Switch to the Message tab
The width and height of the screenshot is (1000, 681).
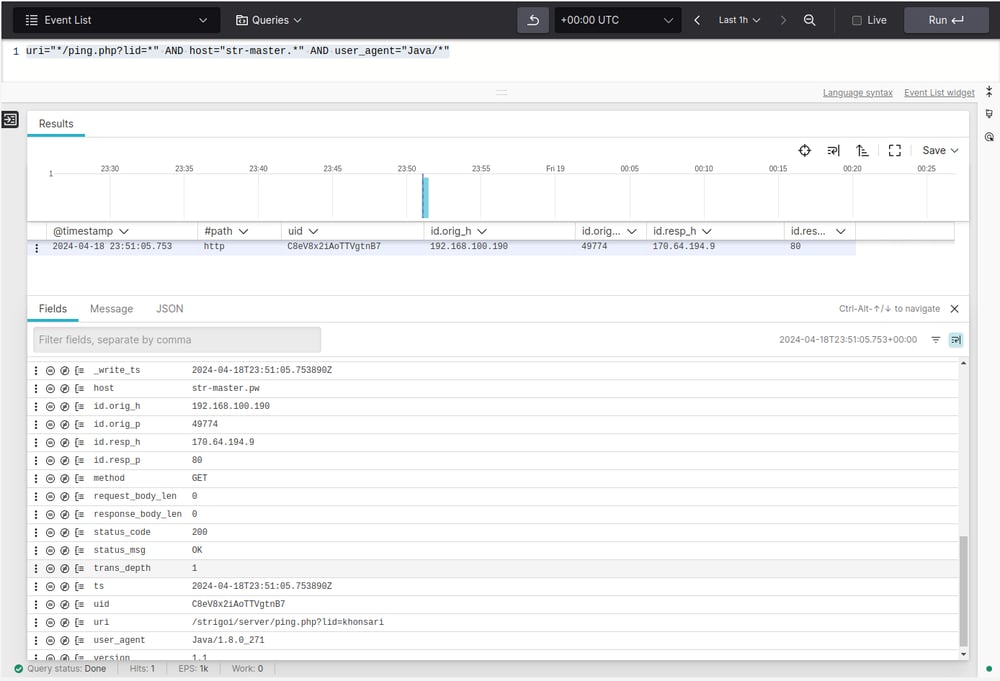[111, 309]
